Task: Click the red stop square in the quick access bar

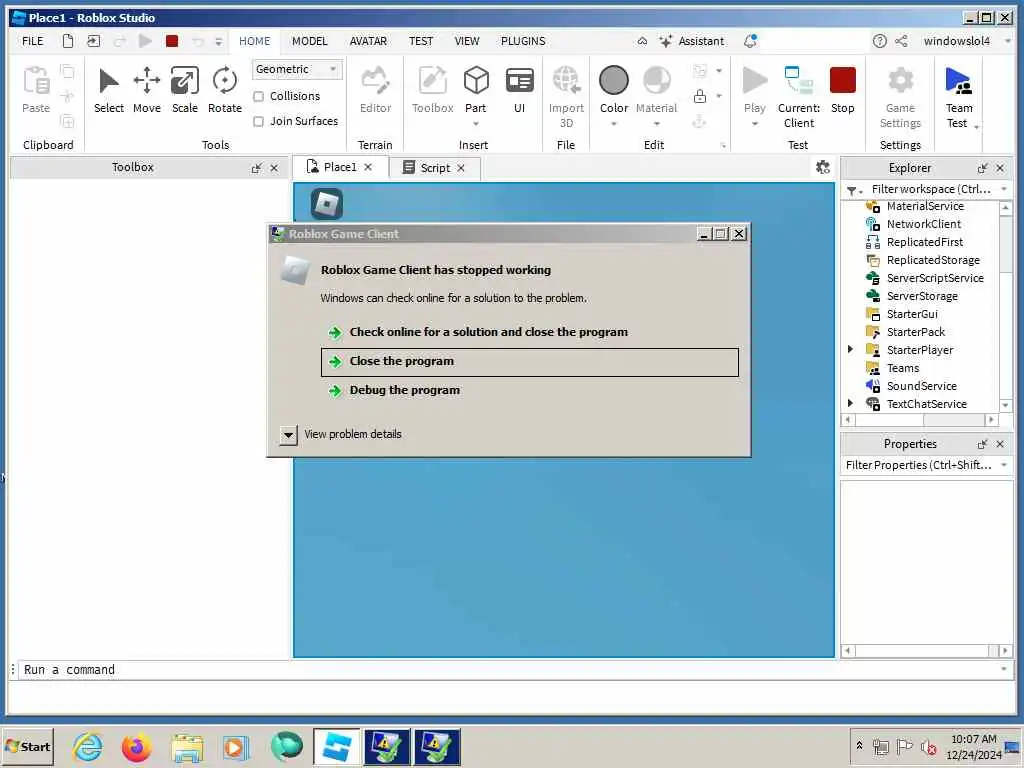Action: click(172, 41)
